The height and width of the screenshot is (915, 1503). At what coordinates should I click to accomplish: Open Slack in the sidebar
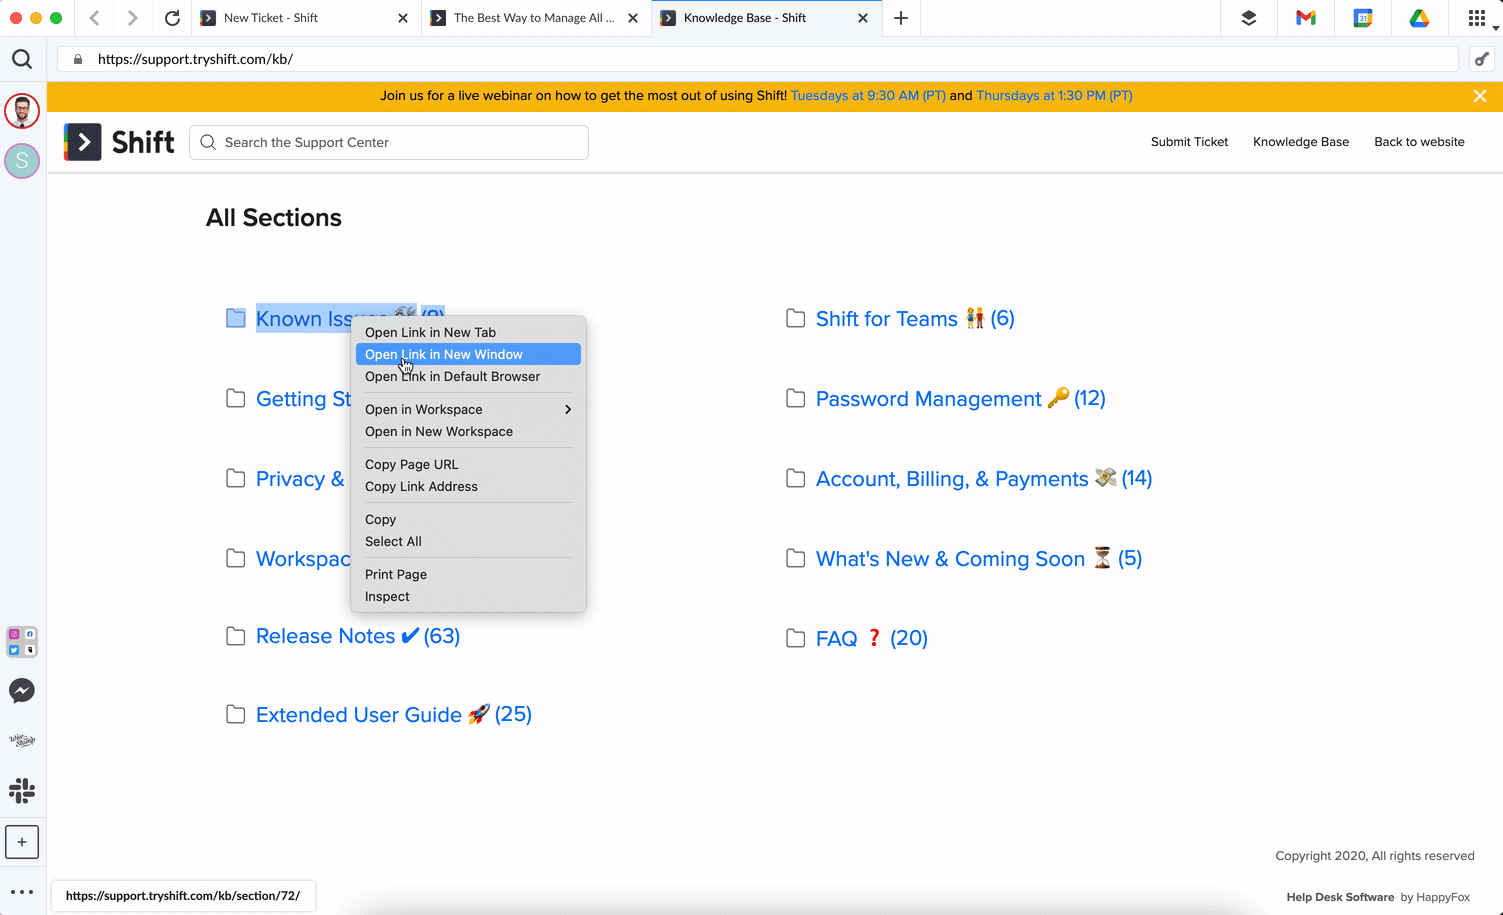22,791
